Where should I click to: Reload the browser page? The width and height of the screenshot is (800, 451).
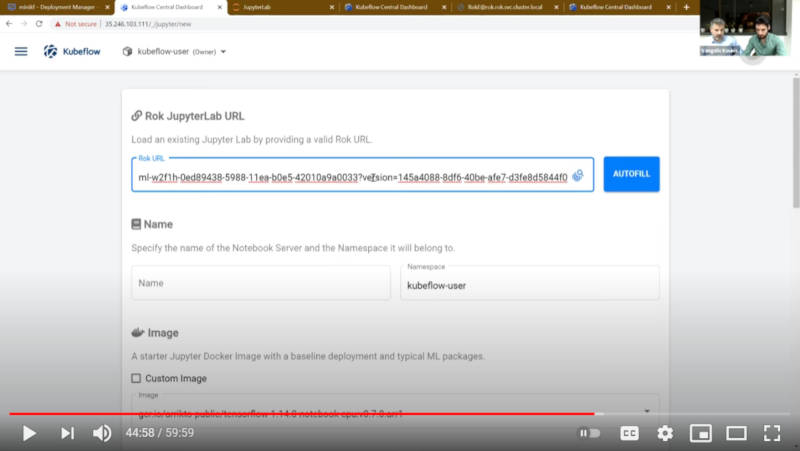tap(39, 24)
